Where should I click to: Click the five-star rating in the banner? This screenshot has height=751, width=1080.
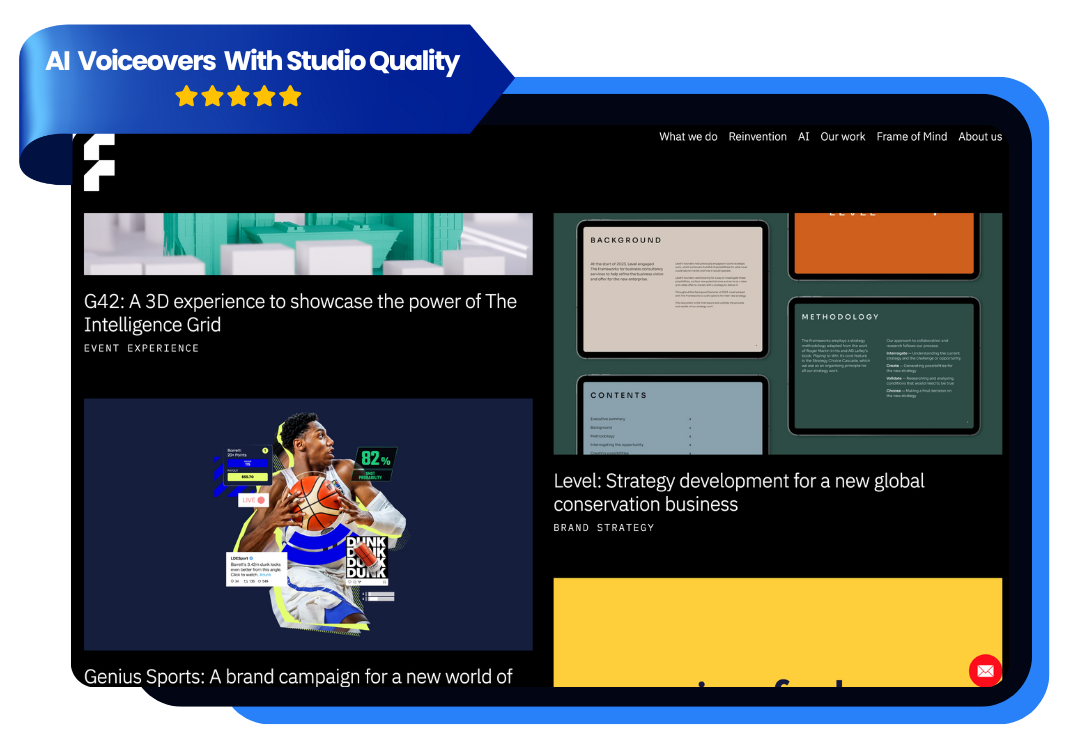point(238,96)
